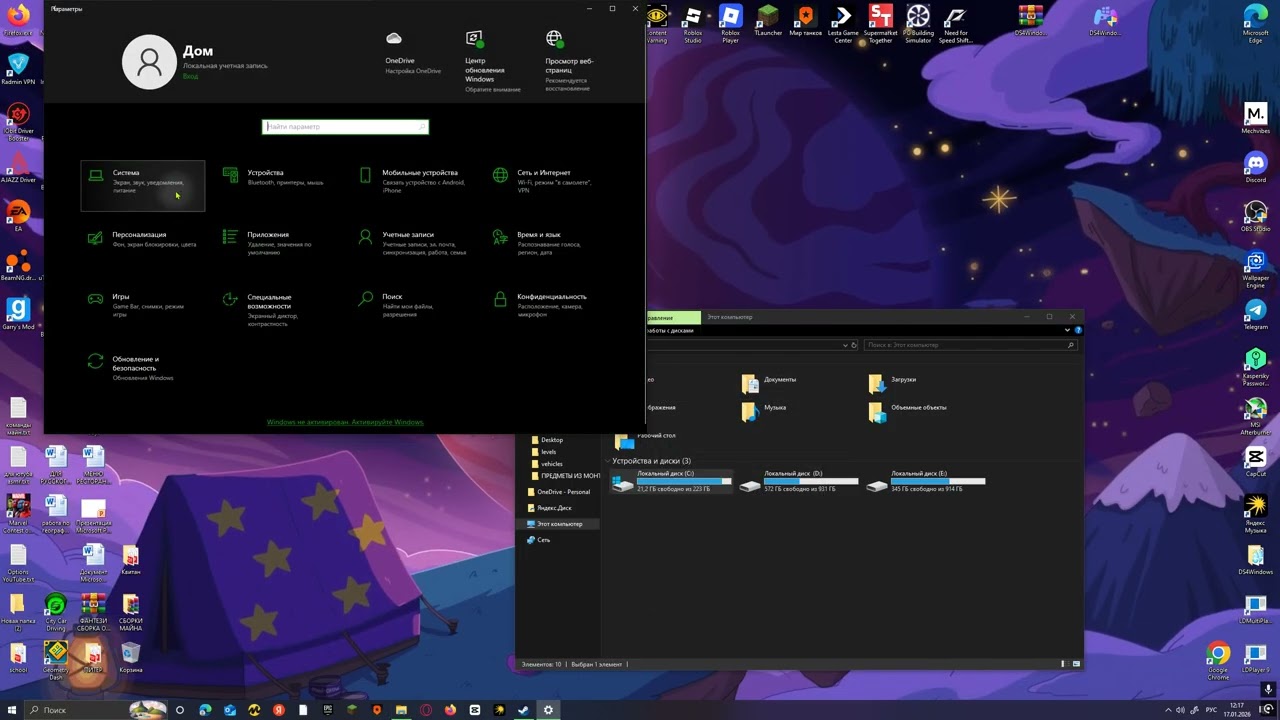Click the Войти link under account name
Image resolution: width=1280 pixels, height=720 pixels.
pos(190,76)
